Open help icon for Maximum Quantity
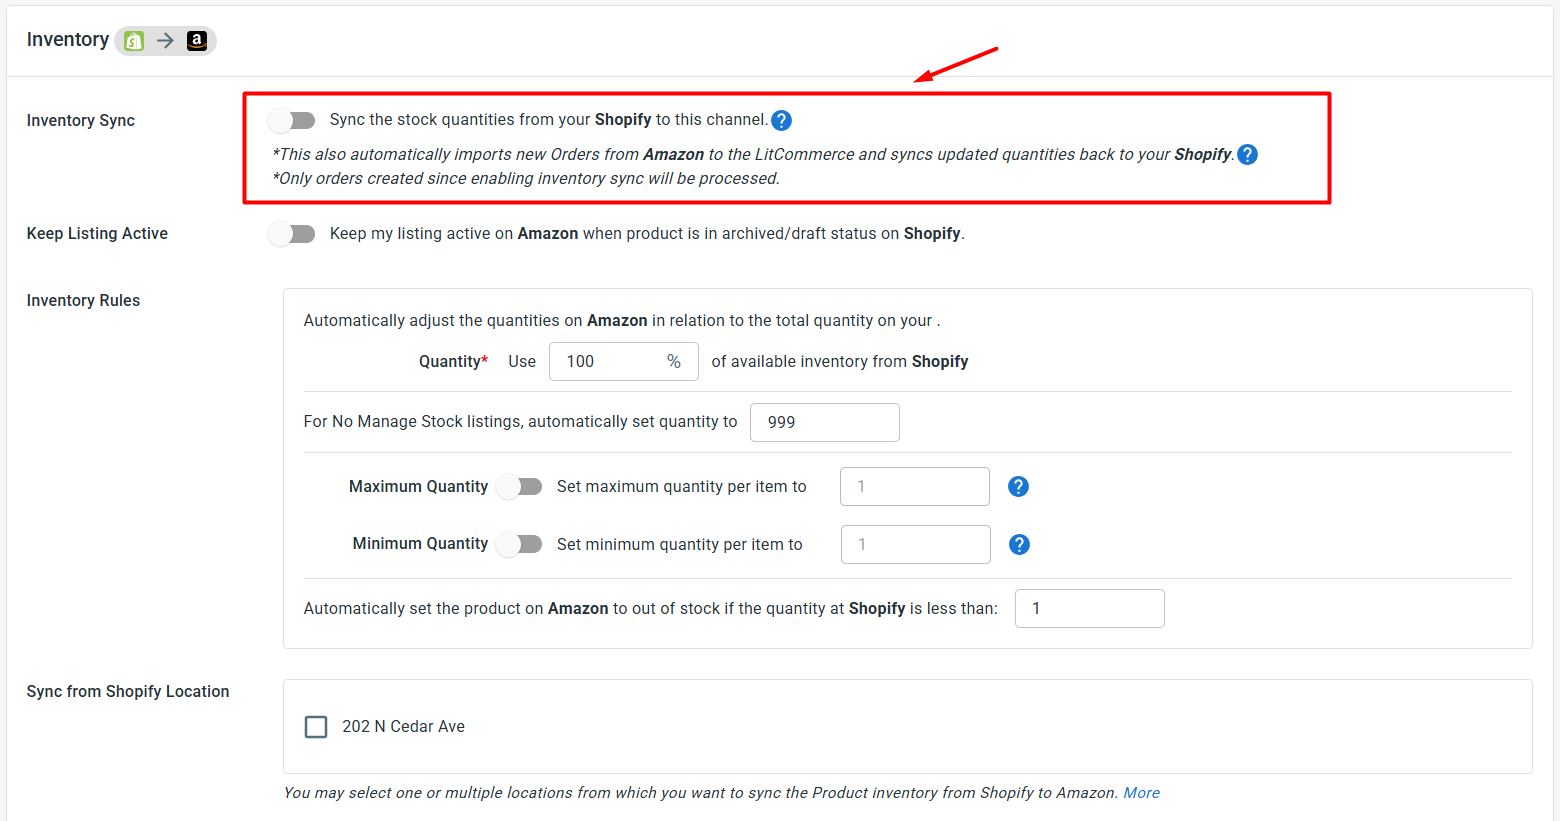The width and height of the screenshot is (1560, 821). (x=1018, y=487)
